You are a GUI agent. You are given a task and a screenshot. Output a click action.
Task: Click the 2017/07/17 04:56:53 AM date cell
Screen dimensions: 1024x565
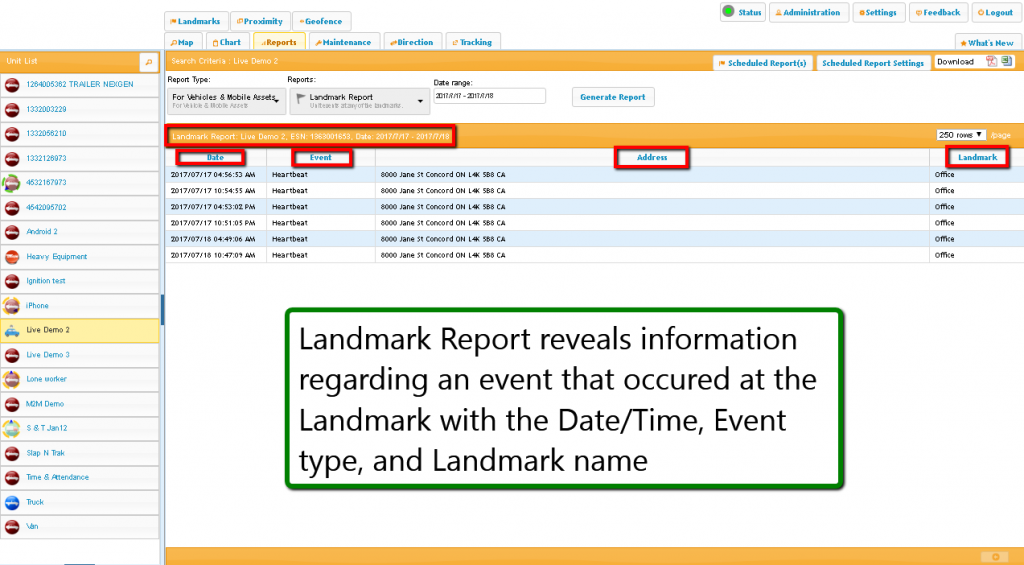tap(213, 174)
